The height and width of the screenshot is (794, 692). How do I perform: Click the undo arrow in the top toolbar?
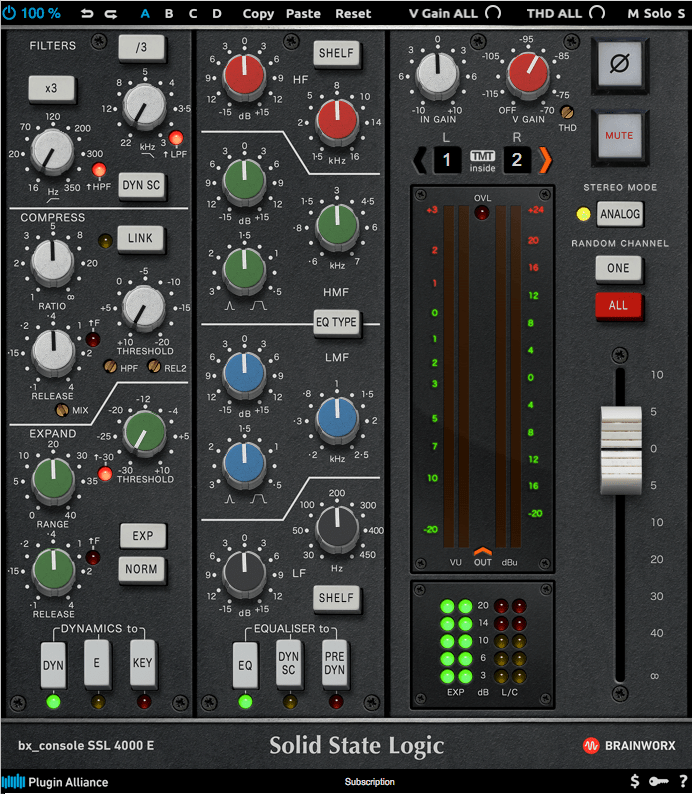pos(87,14)
